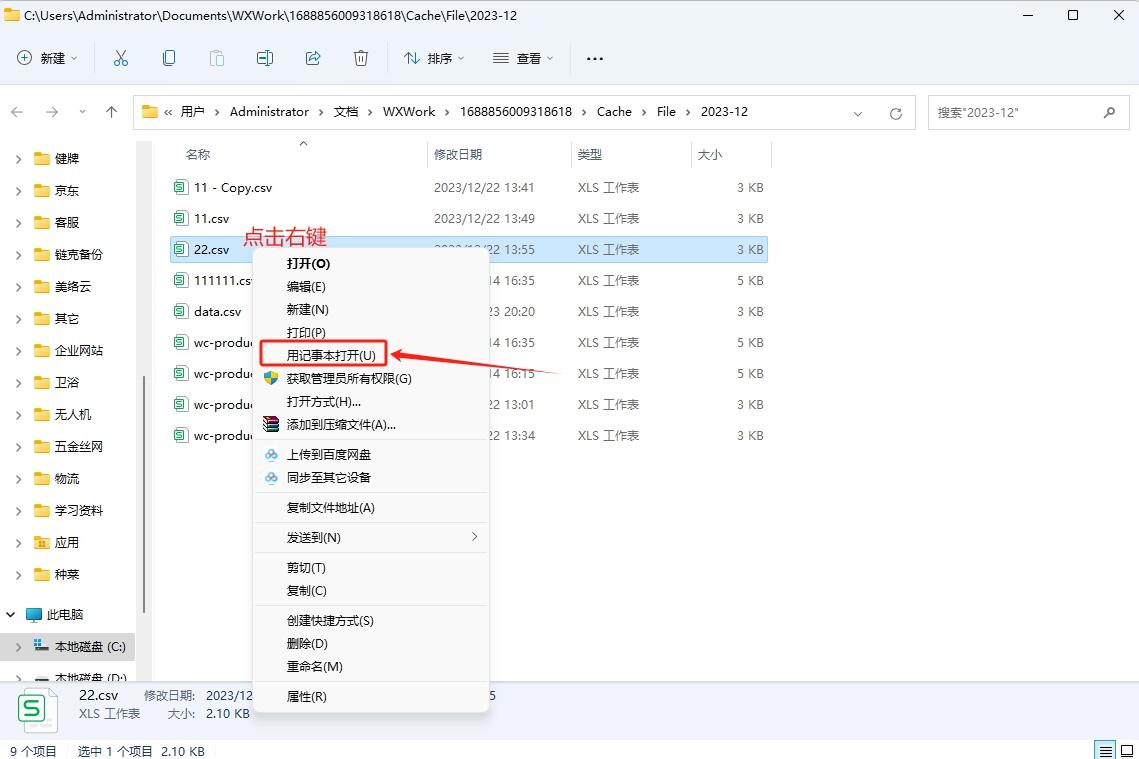The height and width of the screenshot is (759, 1139).
Task: Open 发送到(N) submenu
Action: (370, 537)
